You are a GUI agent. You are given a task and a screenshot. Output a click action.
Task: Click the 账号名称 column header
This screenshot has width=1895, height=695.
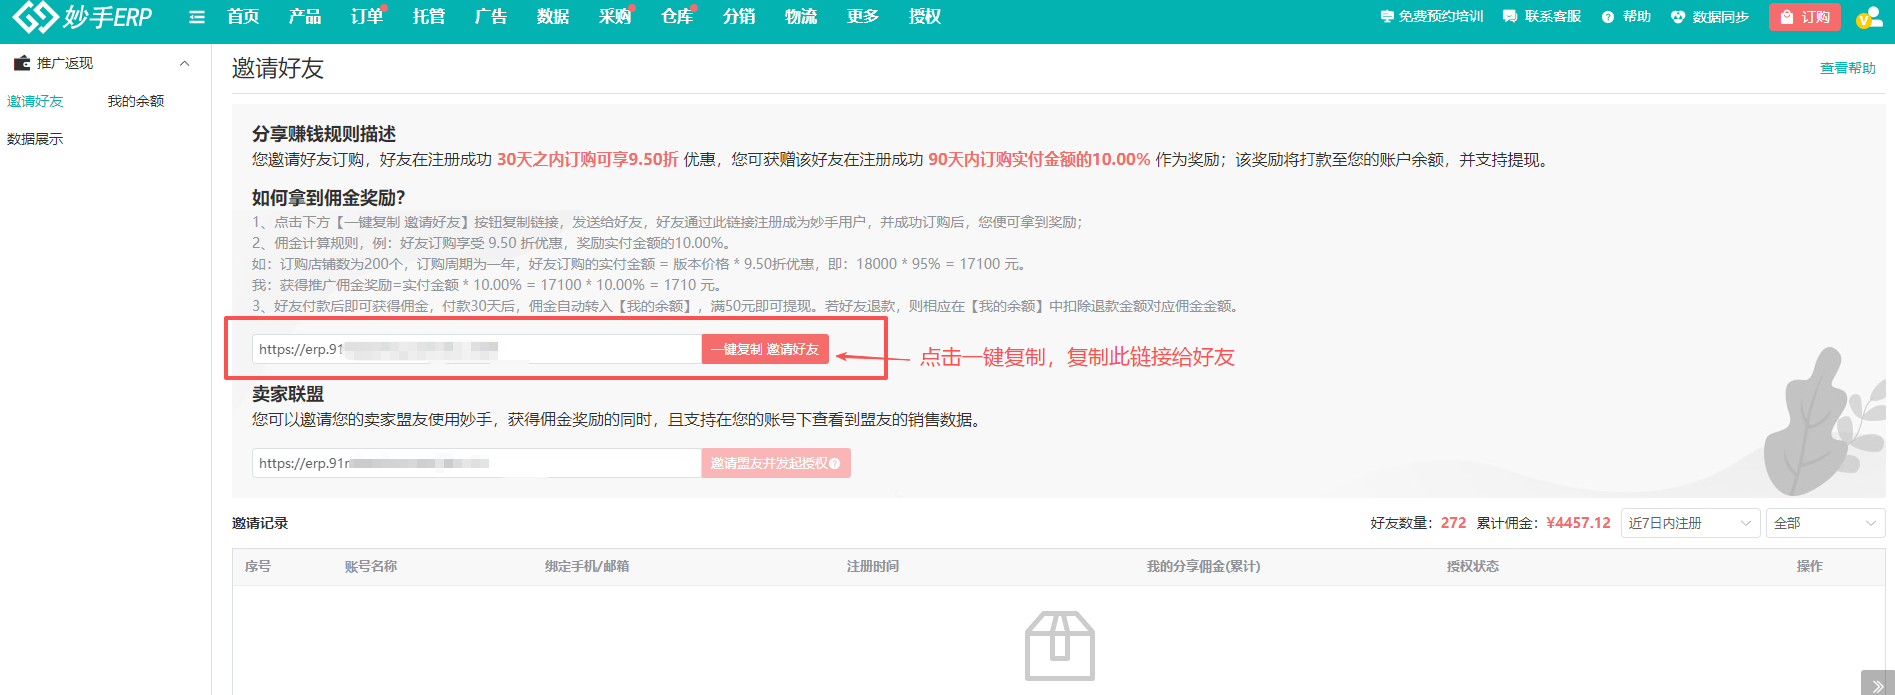[371, 566]
